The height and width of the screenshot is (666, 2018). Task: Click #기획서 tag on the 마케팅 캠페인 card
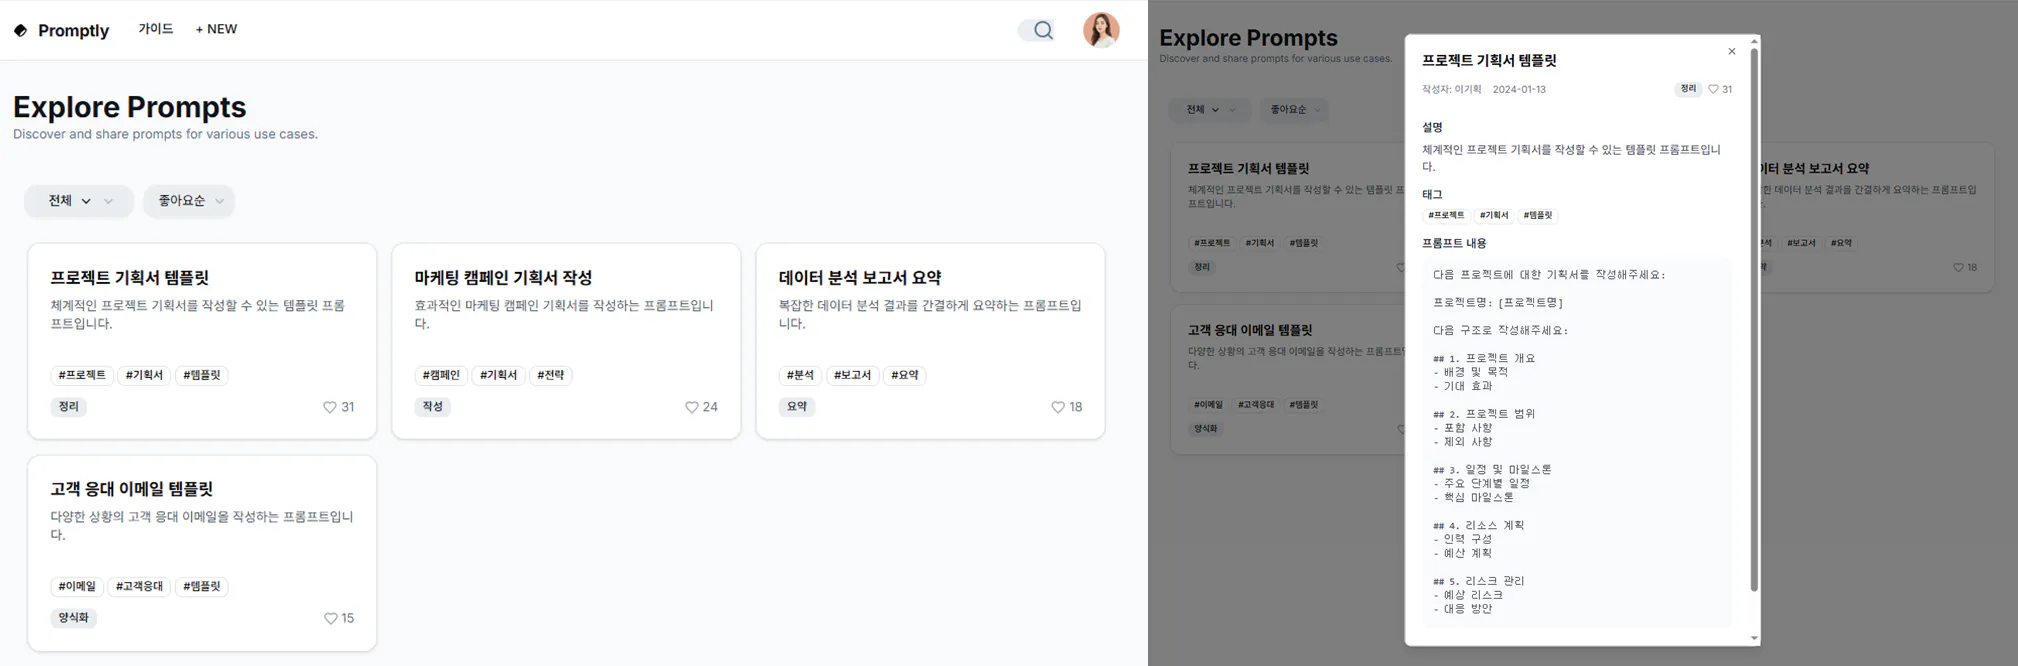point(498,375)
